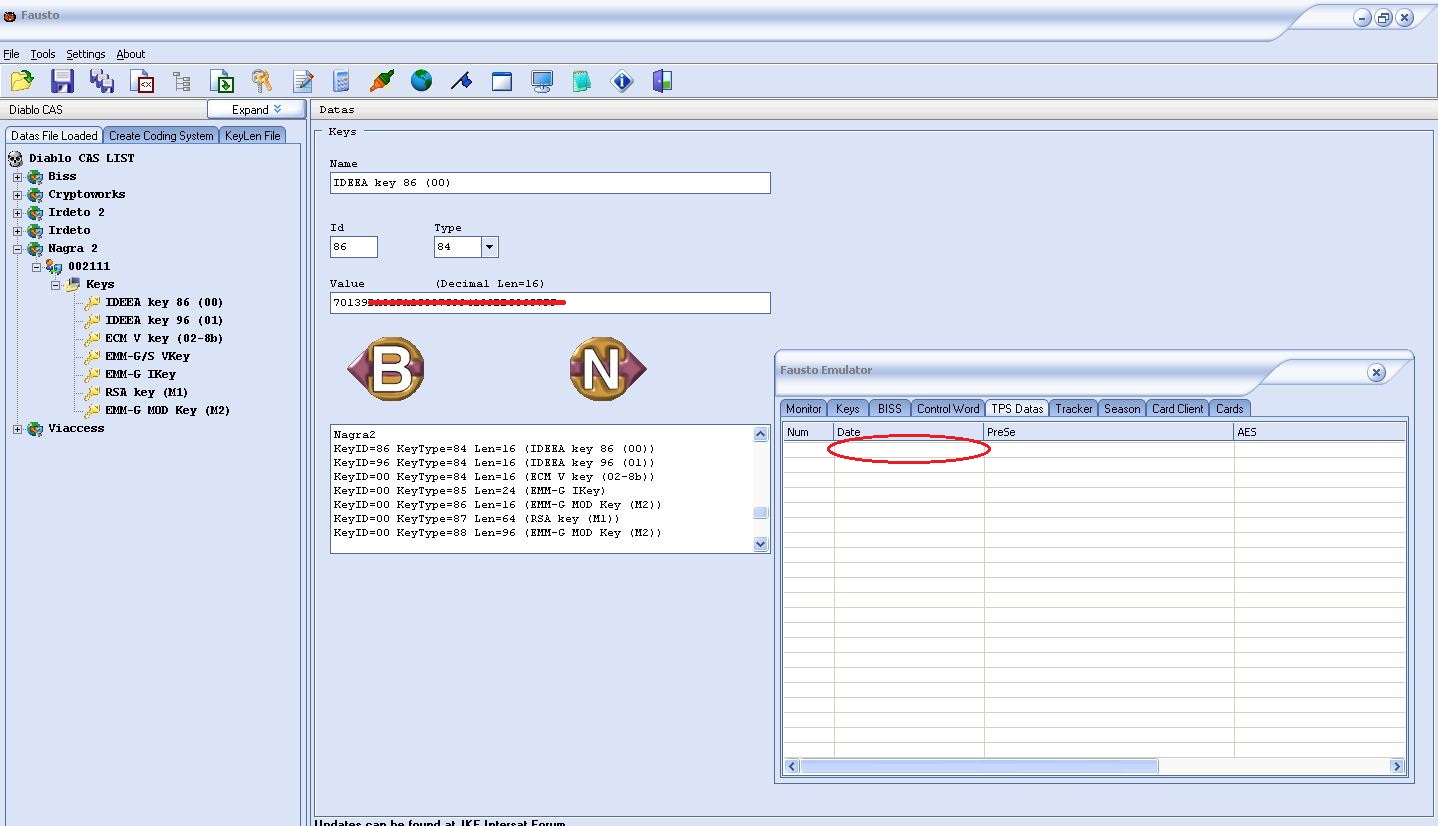Switch to Create Coding System tab

click(x=161, y=136)
